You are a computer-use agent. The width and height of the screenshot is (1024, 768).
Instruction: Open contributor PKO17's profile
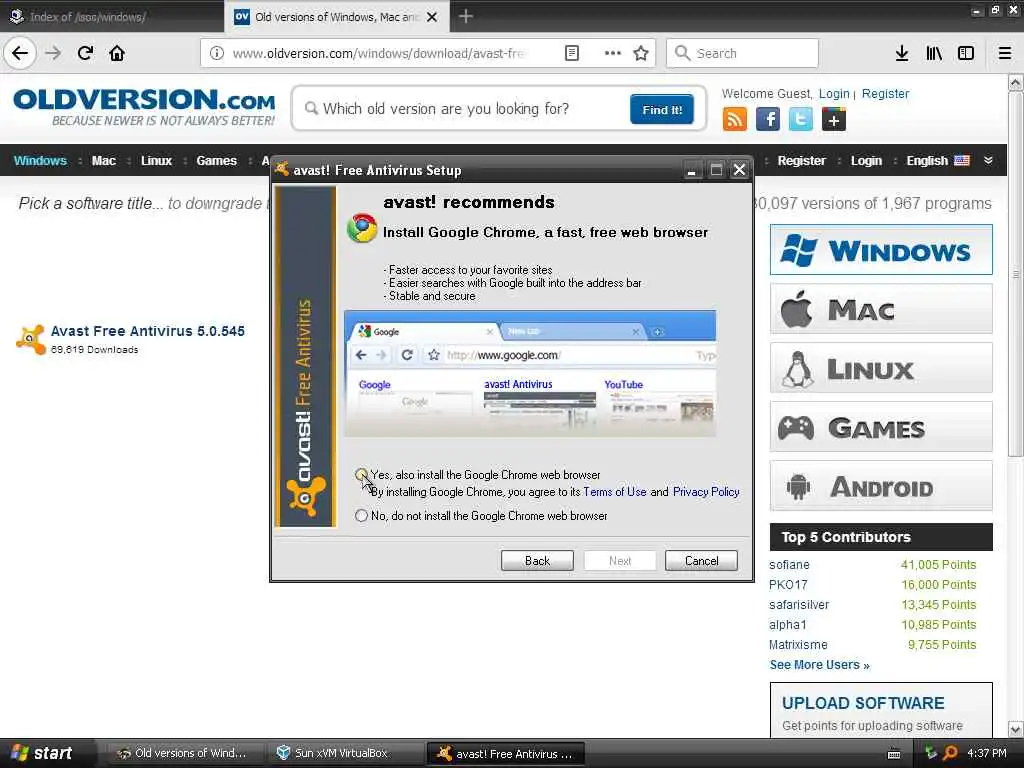click(x=788, y=584)
